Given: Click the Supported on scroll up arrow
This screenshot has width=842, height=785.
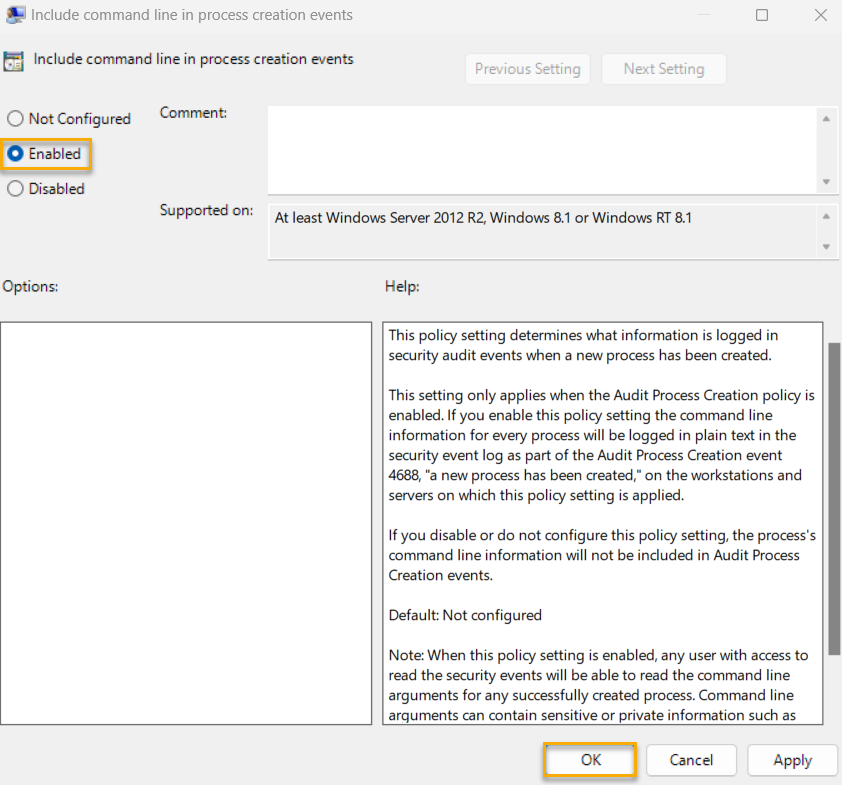Looking at the screenshot, I should point(826,217).
